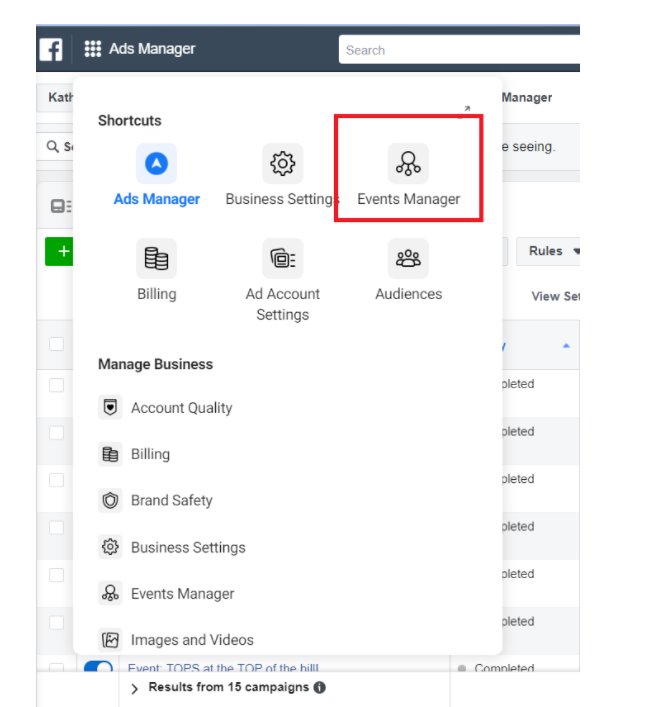
Task: Select Account Quality in Manage Business
Action: [x=182, y=408]
